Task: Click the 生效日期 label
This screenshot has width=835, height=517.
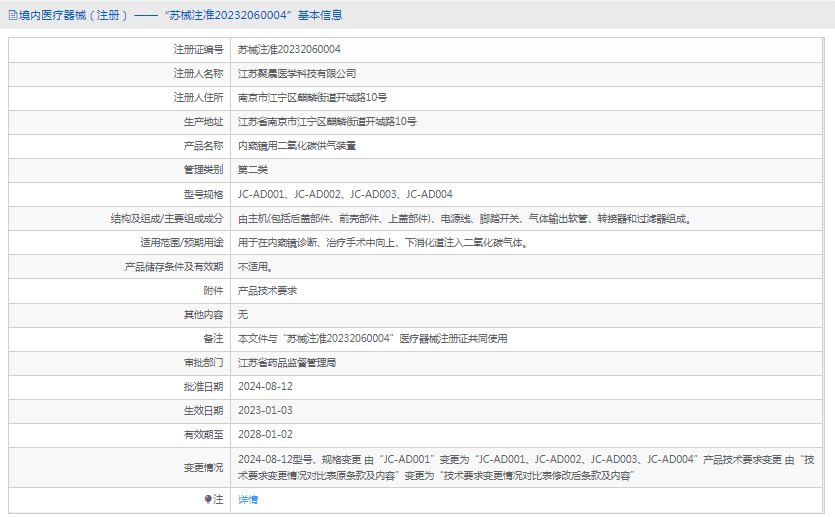Action: tap(203, 411)
